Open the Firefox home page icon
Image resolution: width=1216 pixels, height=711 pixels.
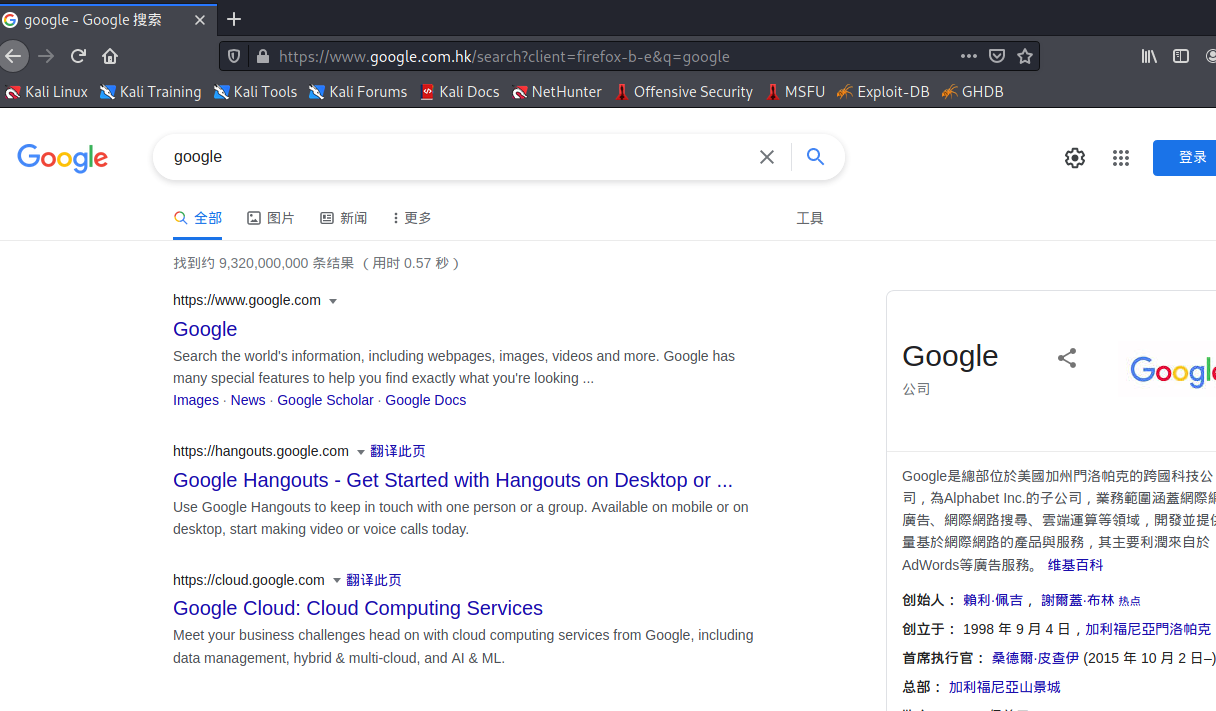coord(110,56)
